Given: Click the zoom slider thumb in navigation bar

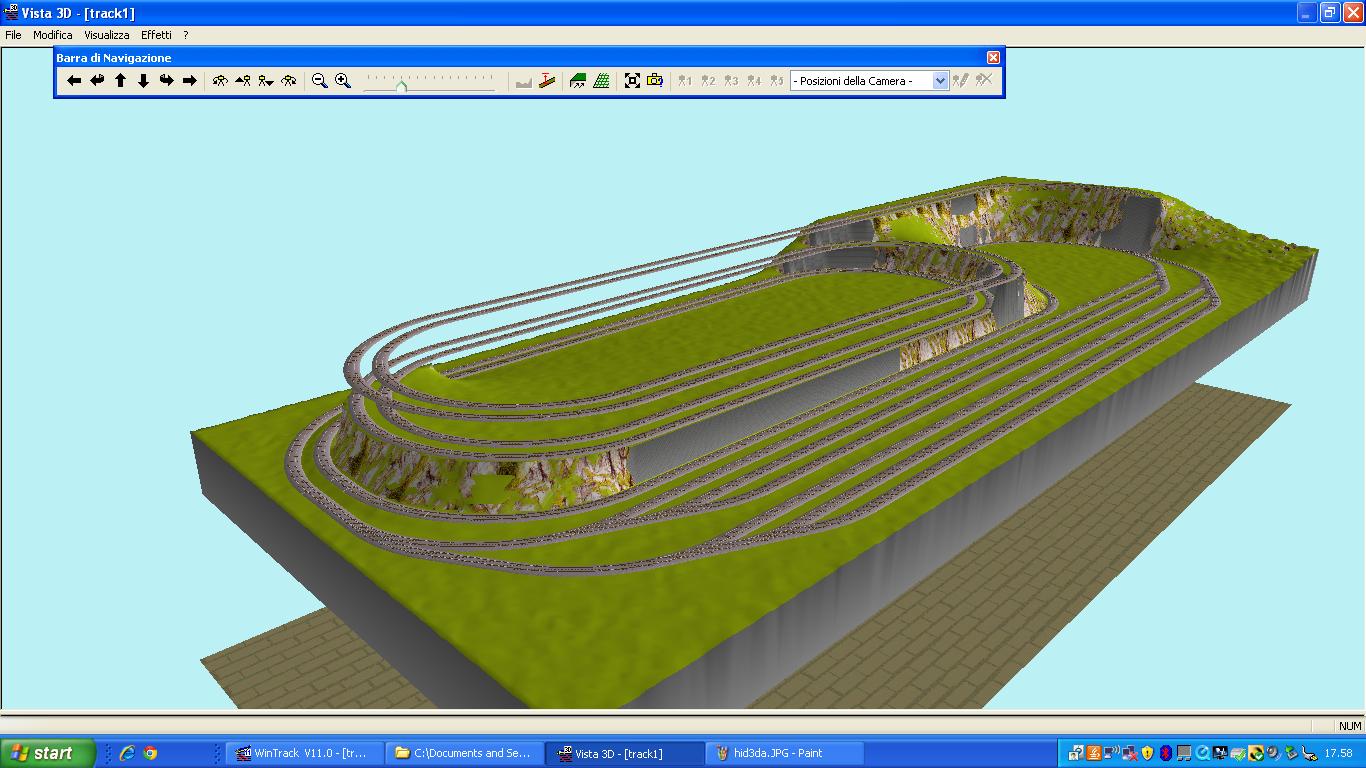Looking at the screenshot, I should coord(401,86).
